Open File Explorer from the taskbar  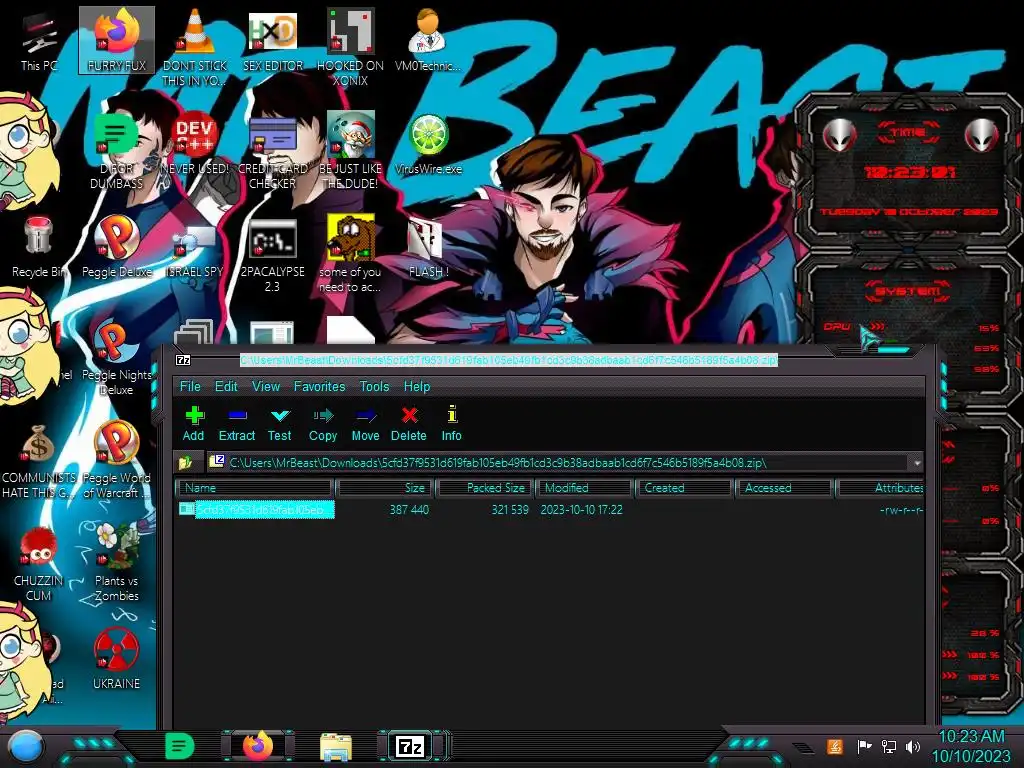(x=336, y=746)
